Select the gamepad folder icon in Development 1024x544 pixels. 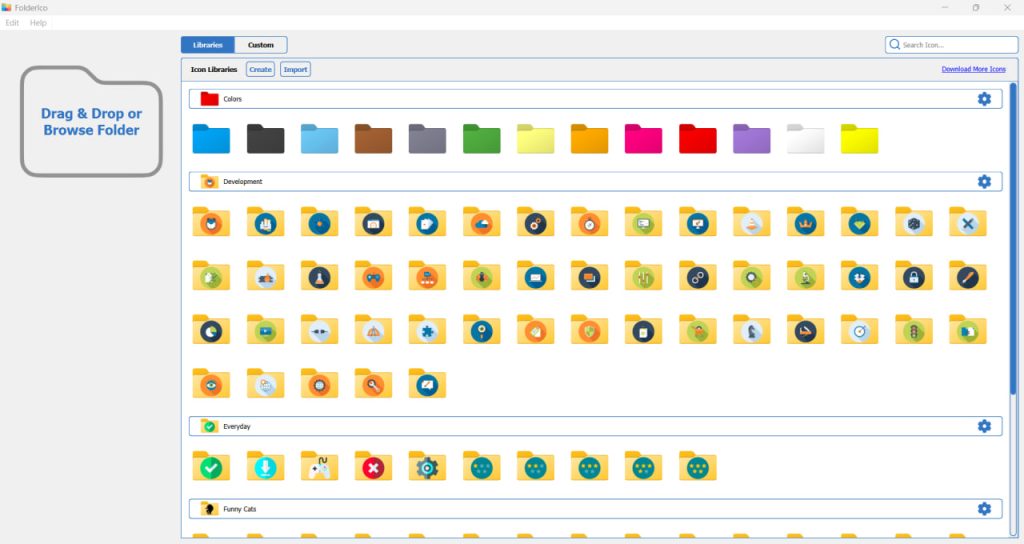pyautogui.click(x=373, y=276)
